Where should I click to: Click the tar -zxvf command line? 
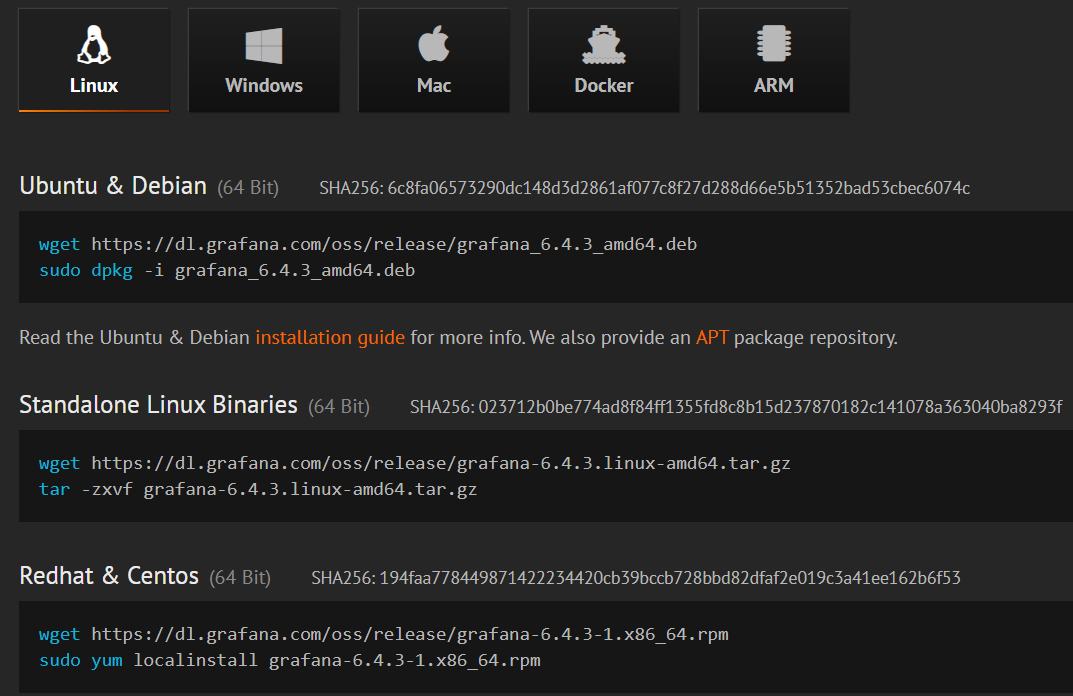pos(257,489)
